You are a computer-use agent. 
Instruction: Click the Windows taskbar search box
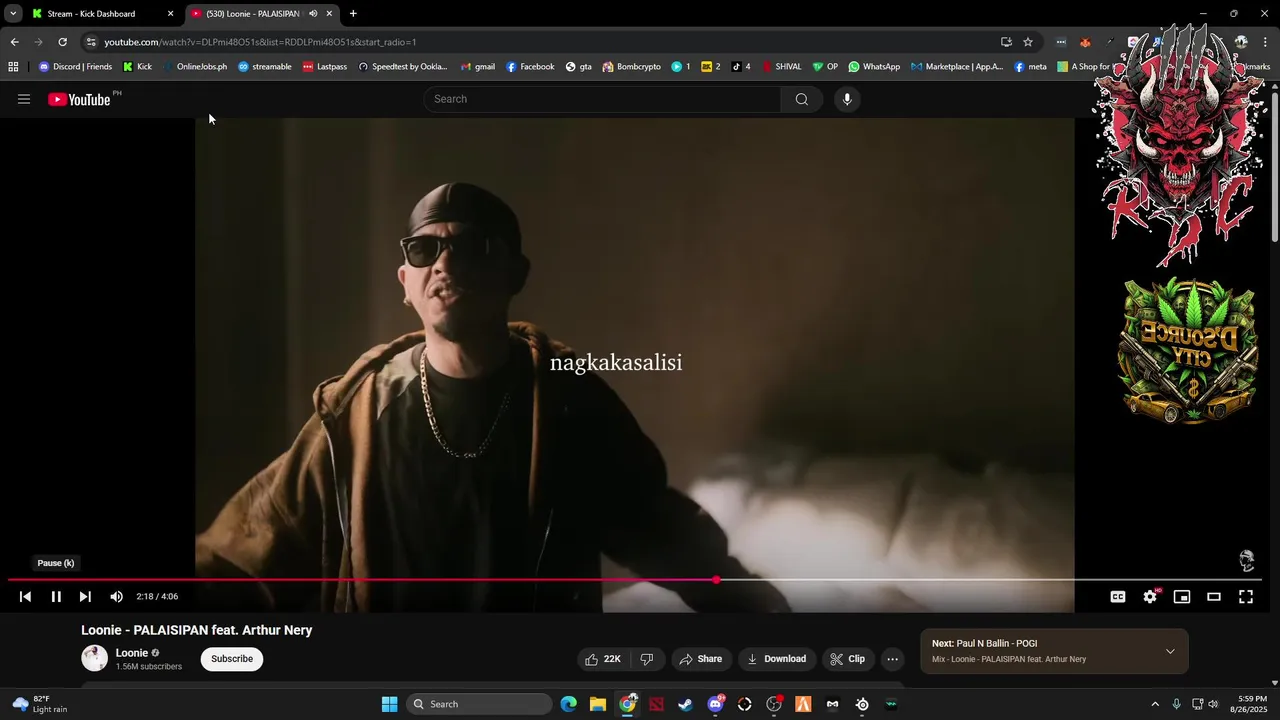tap(480, 704)
